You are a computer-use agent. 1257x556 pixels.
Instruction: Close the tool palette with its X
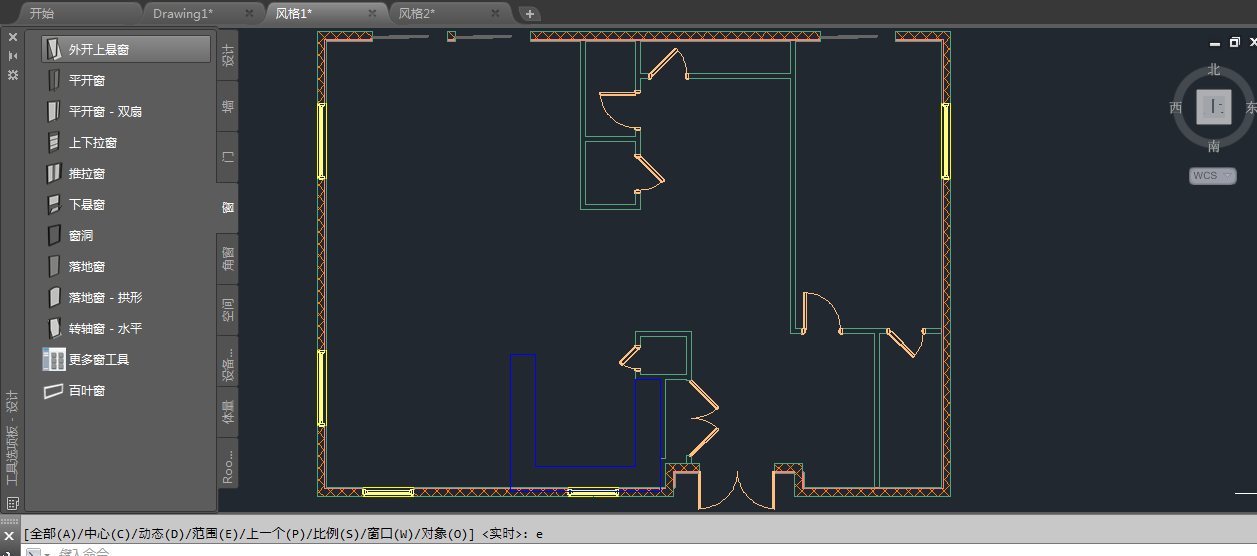(x=13, y=37)
